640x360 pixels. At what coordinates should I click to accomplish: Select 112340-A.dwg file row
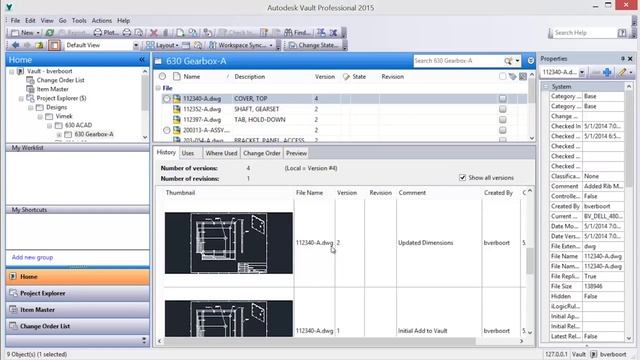tap(341, 99)
